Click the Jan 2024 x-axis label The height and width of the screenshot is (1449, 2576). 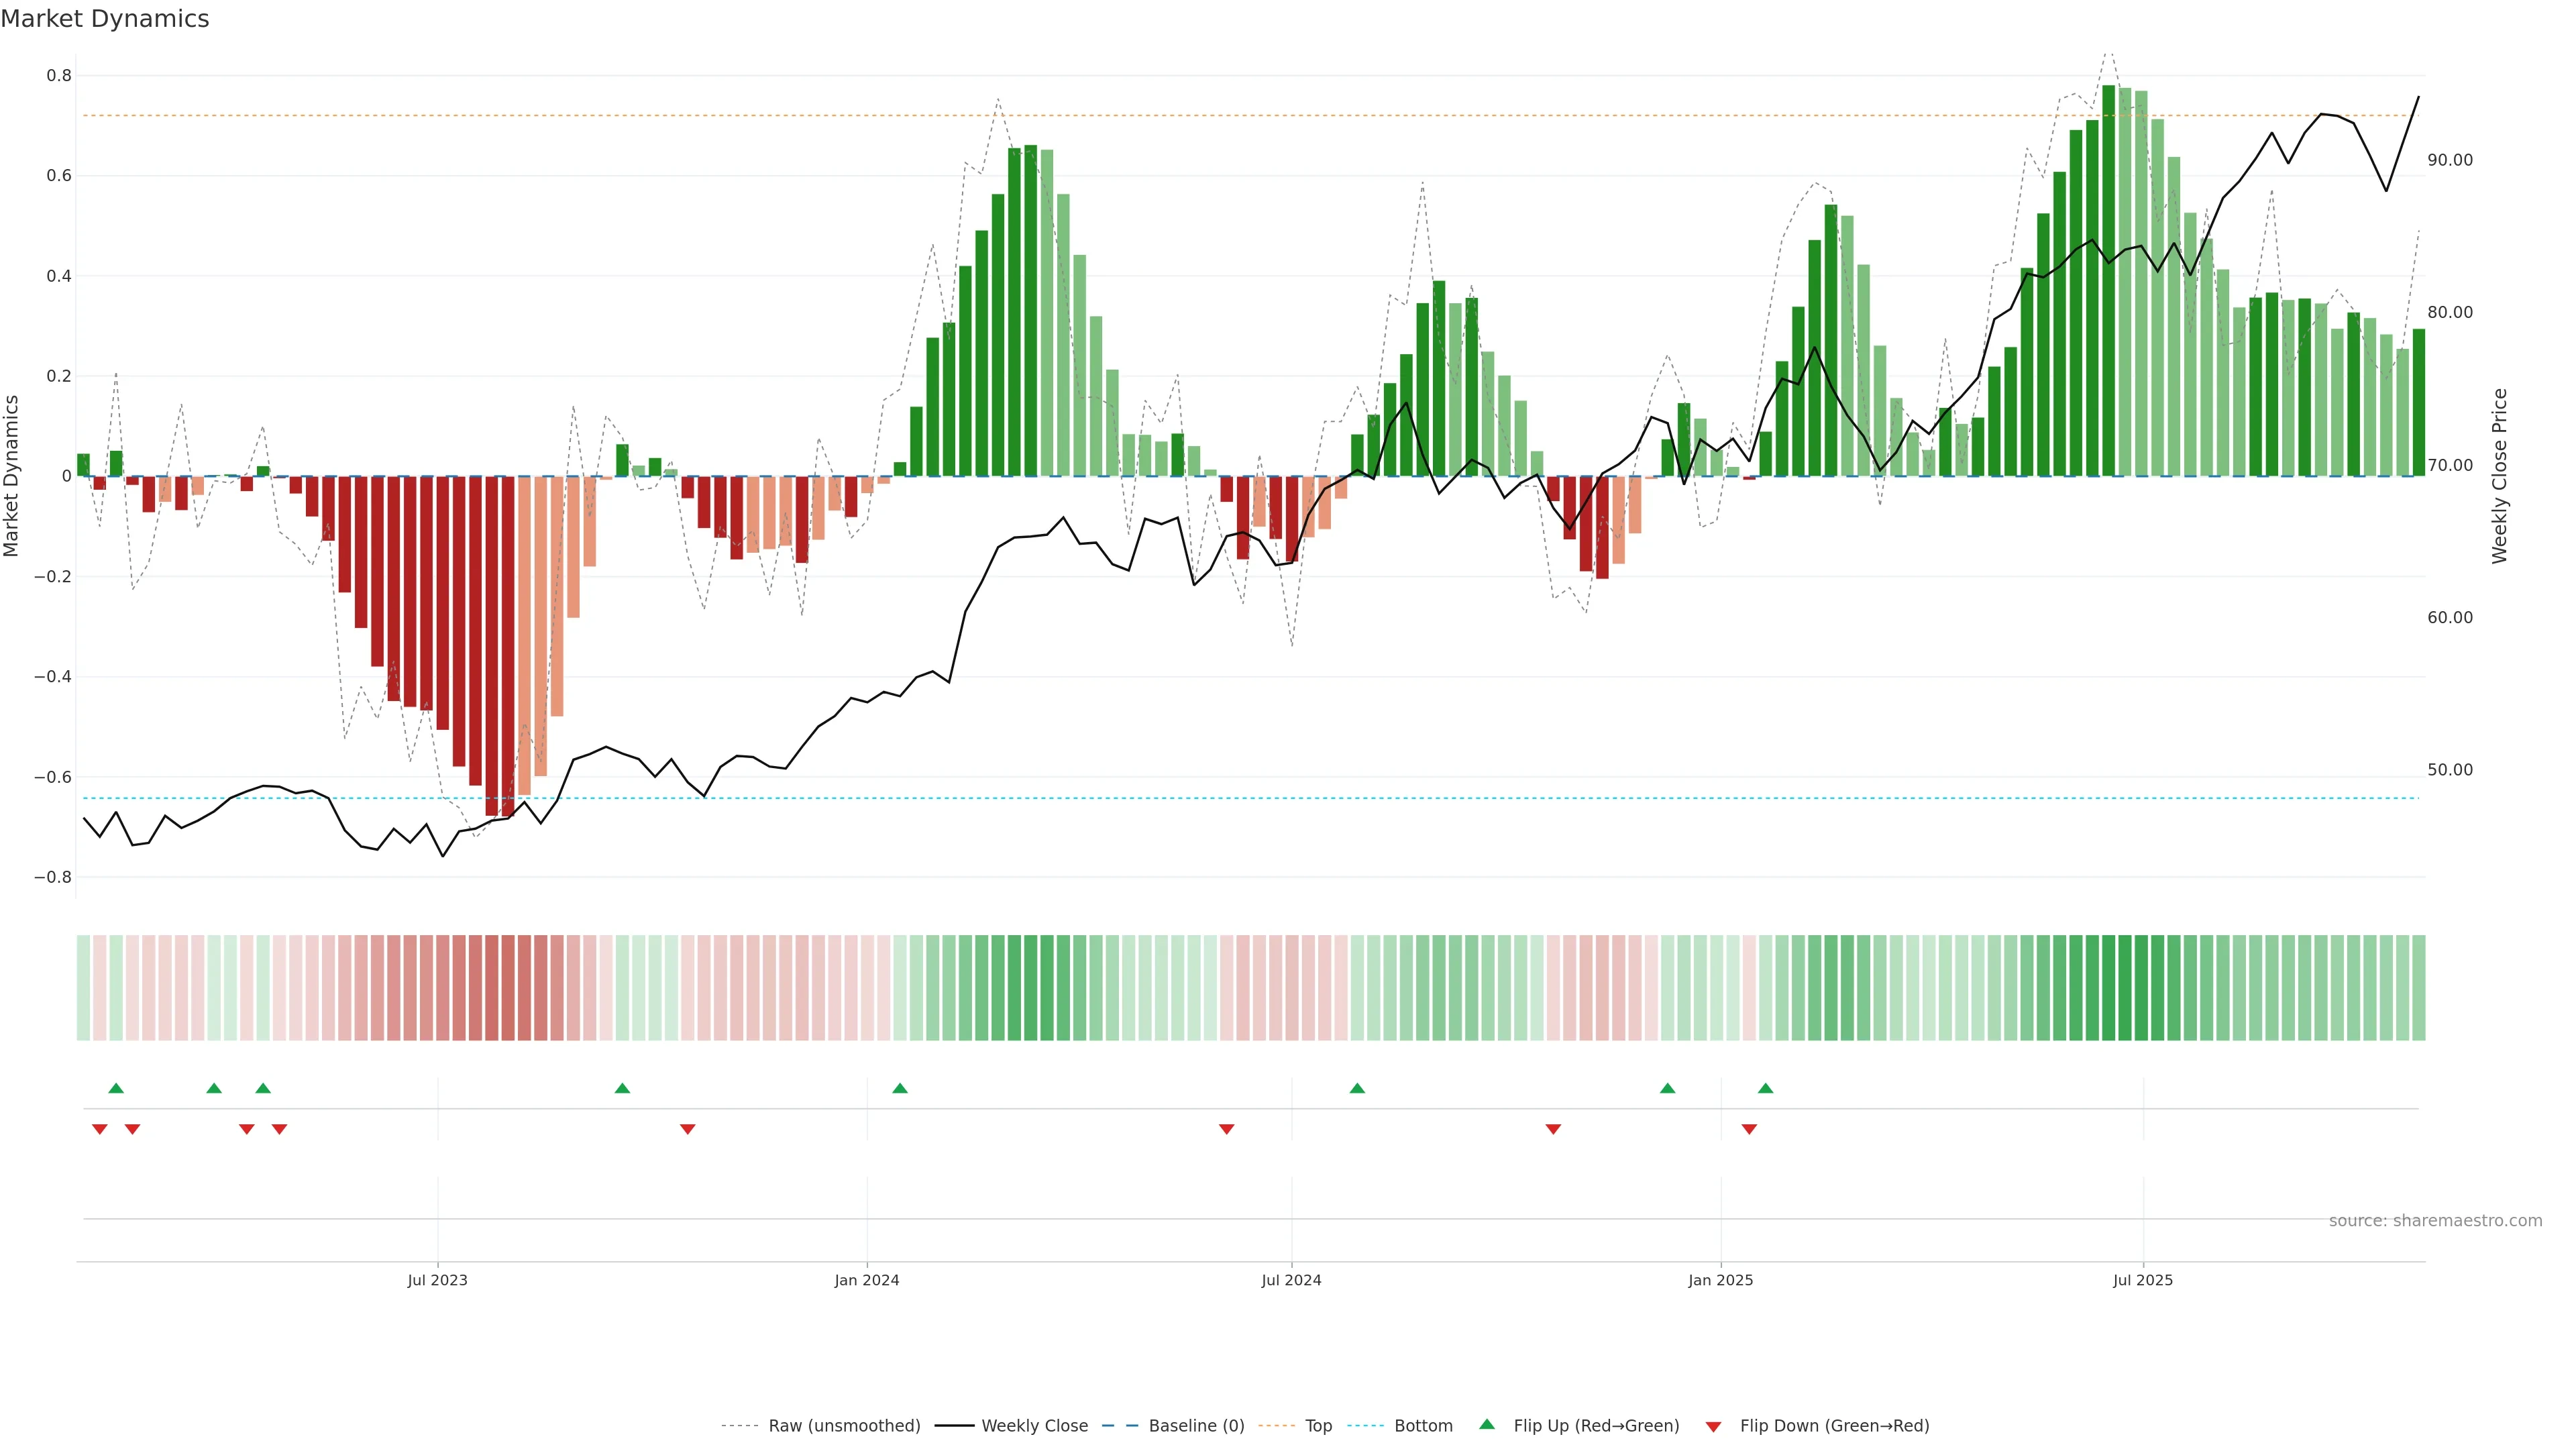click(x=867, y=1280)
